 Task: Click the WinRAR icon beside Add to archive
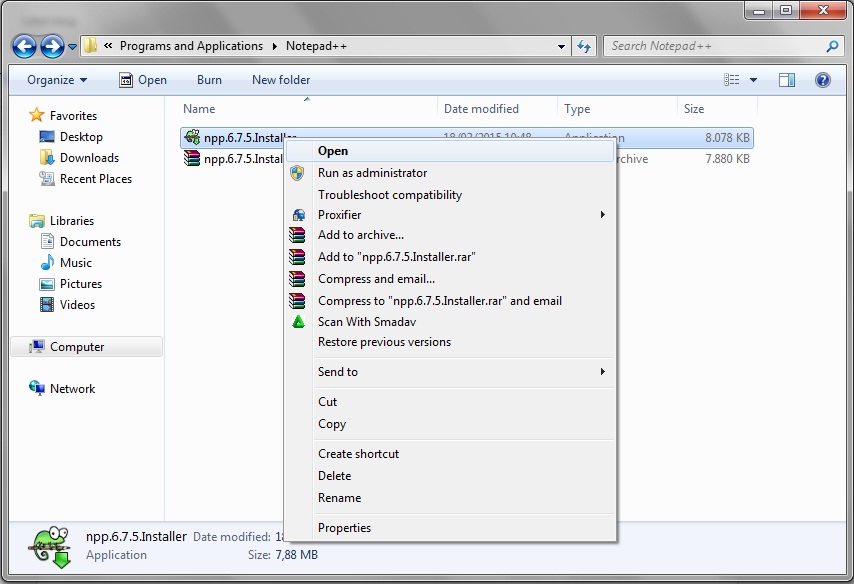point(298,235)
